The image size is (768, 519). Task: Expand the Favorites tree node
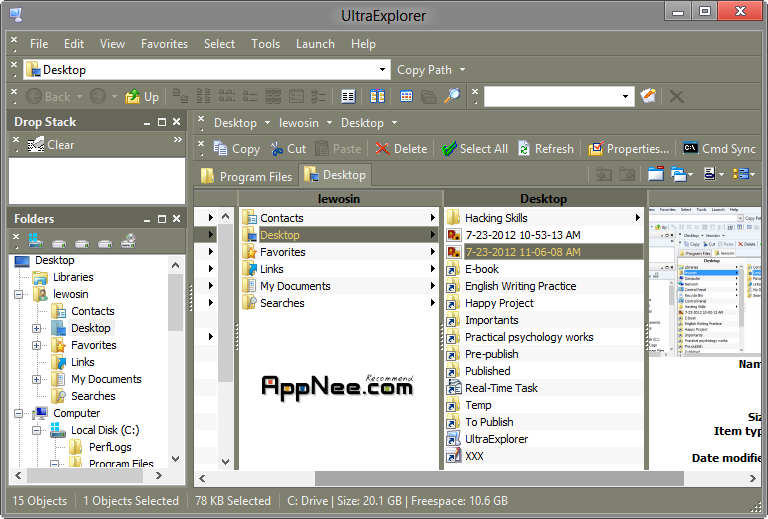[36, 345]
